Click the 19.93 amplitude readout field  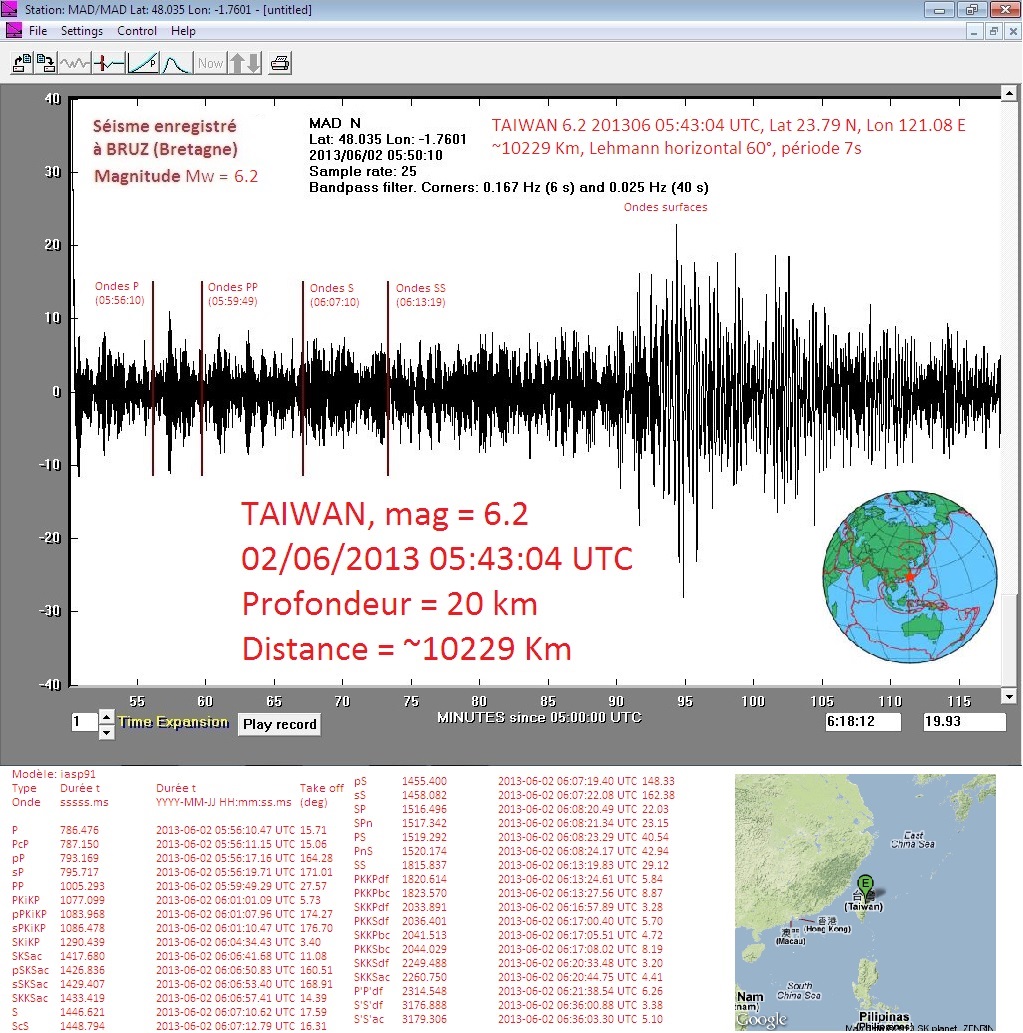pyautogui.click(x=964, y=722)
